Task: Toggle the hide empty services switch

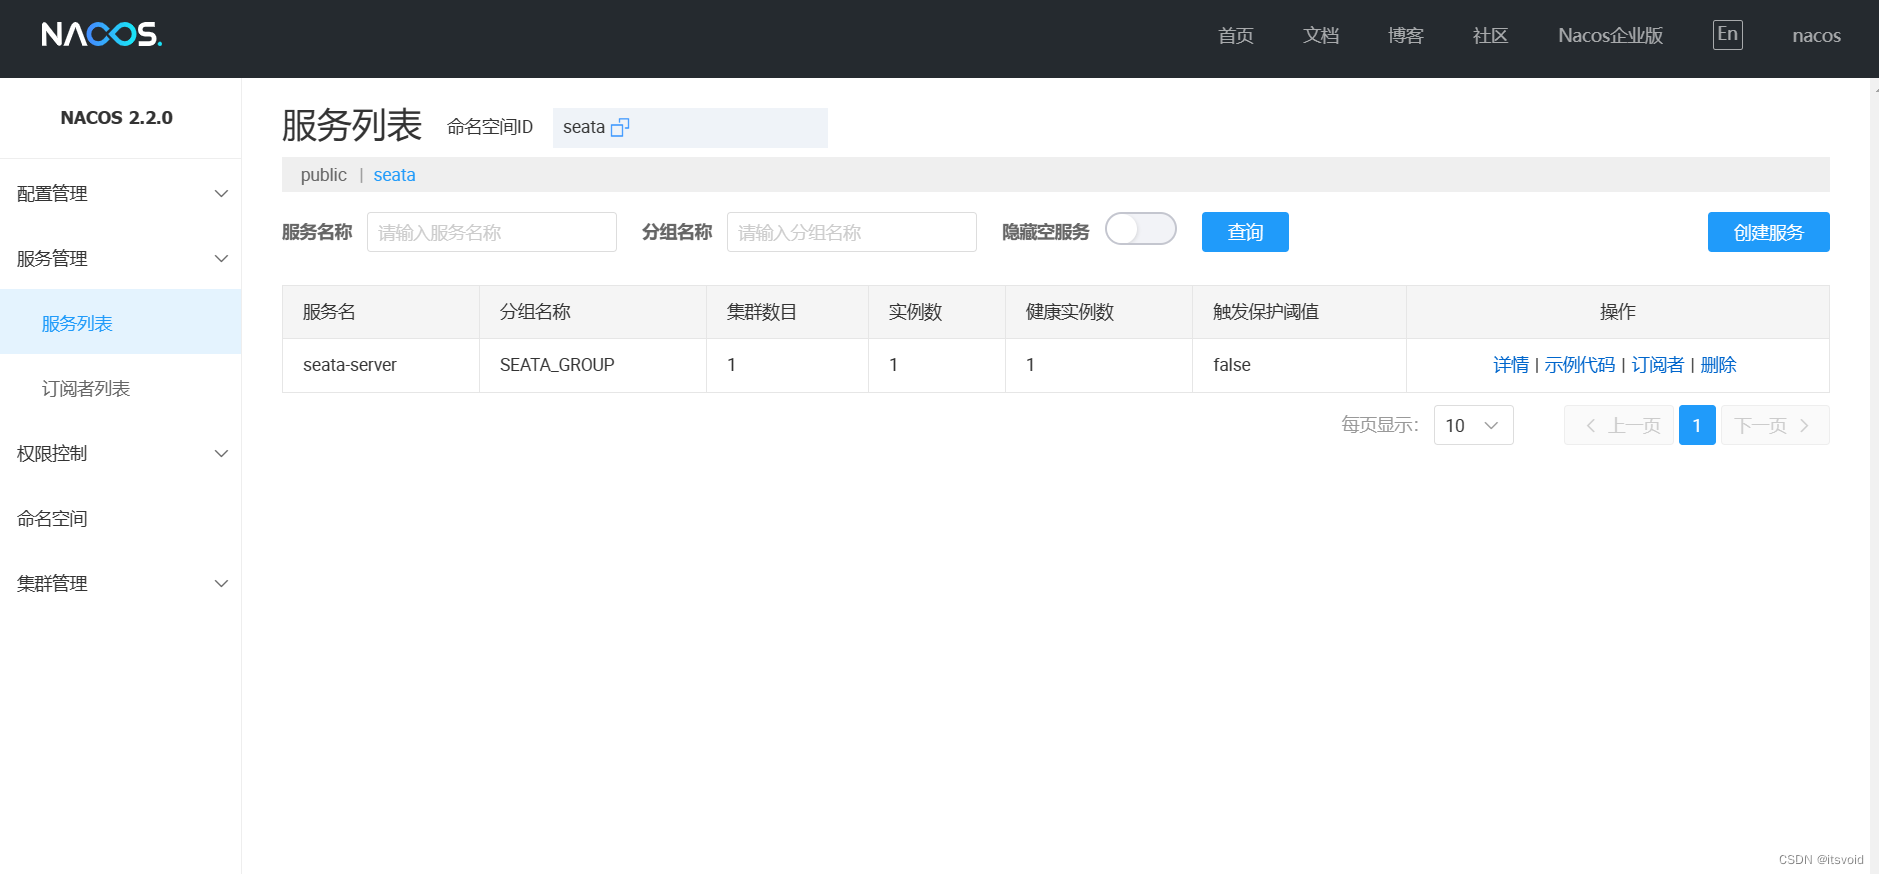Action: [x=1141, y=229]
